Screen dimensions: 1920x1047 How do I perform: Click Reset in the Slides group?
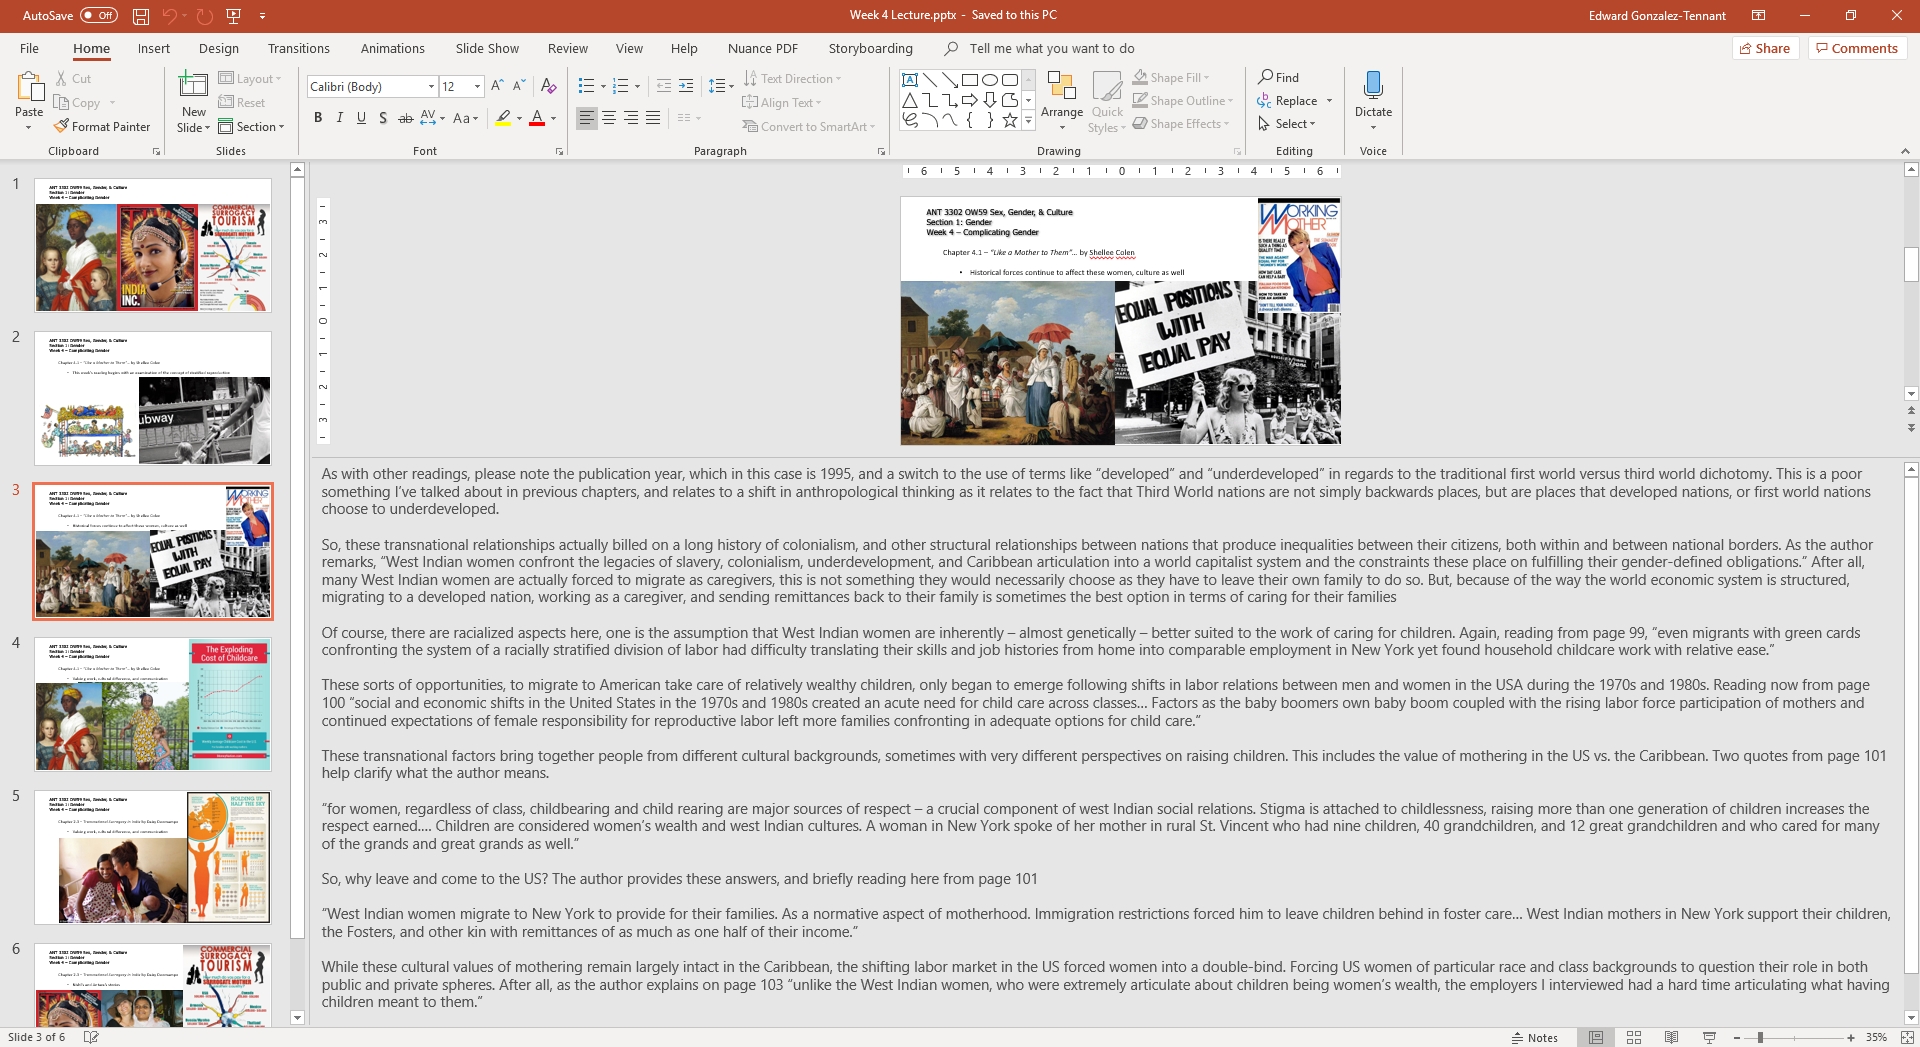tap(241, 103)
